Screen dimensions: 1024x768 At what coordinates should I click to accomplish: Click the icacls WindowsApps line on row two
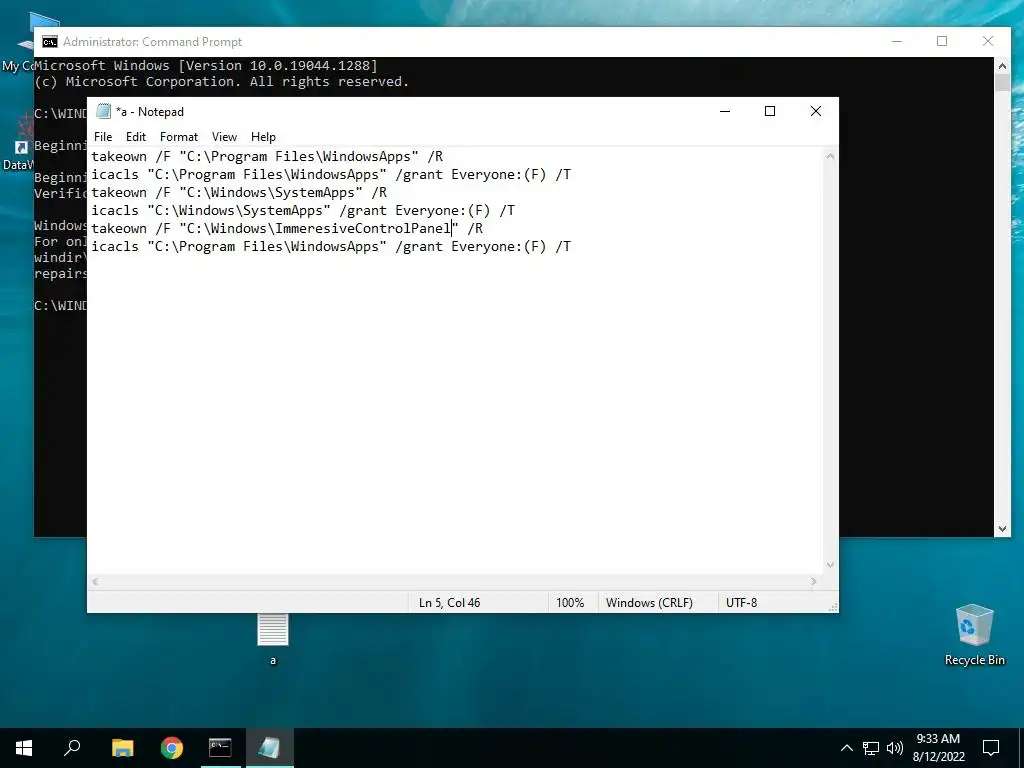tap(331, 174)
